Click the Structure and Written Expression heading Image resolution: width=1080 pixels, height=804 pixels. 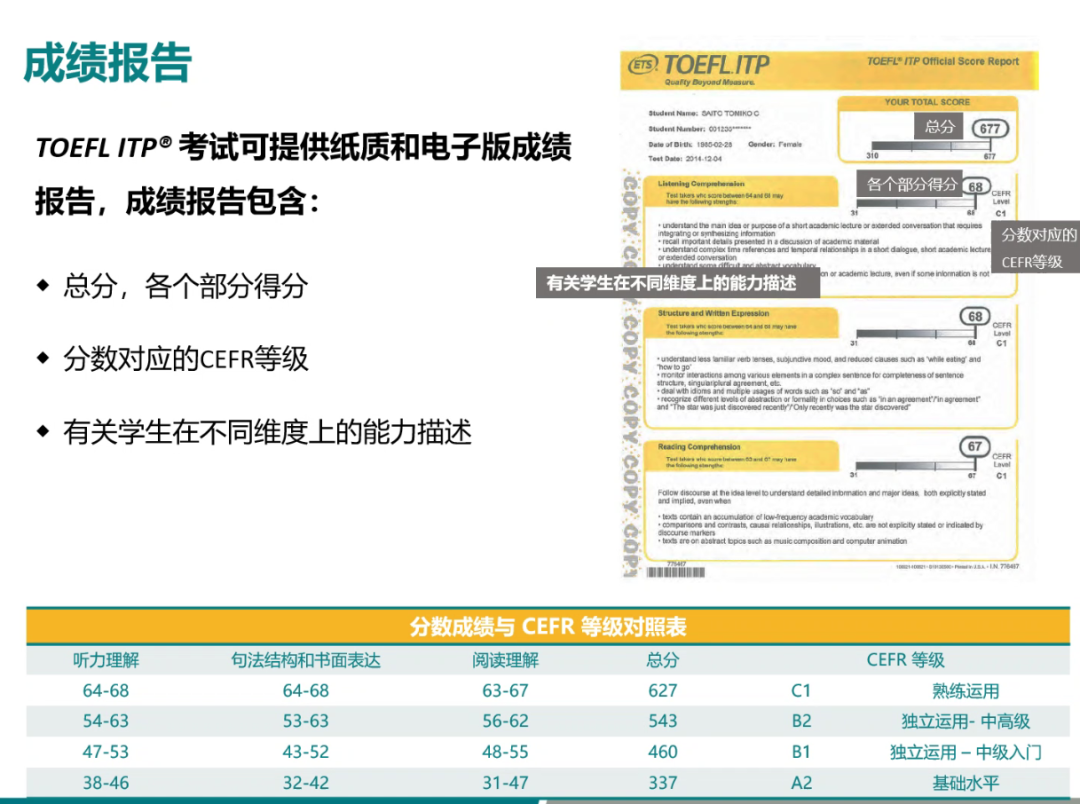coord(713,313)
